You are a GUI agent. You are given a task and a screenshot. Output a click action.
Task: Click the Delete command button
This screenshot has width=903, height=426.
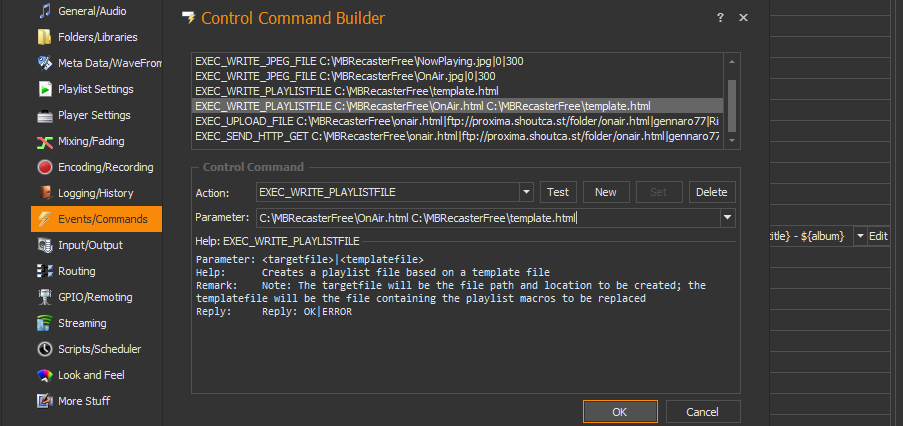[x=711, y=192]
